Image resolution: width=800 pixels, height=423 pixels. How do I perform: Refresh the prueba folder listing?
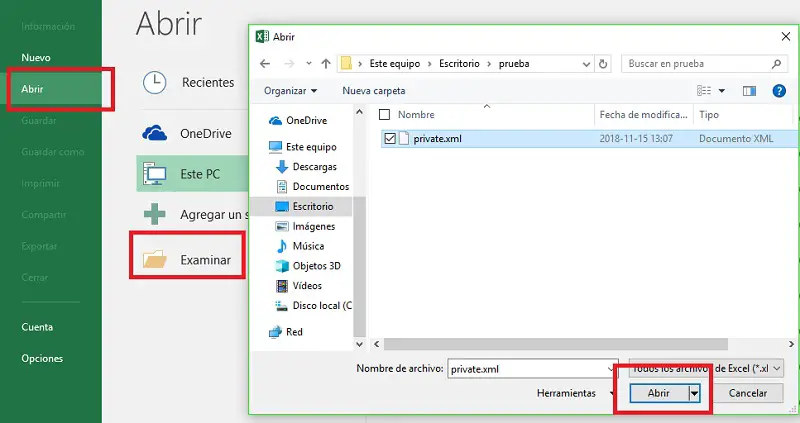tap(603, 64)
